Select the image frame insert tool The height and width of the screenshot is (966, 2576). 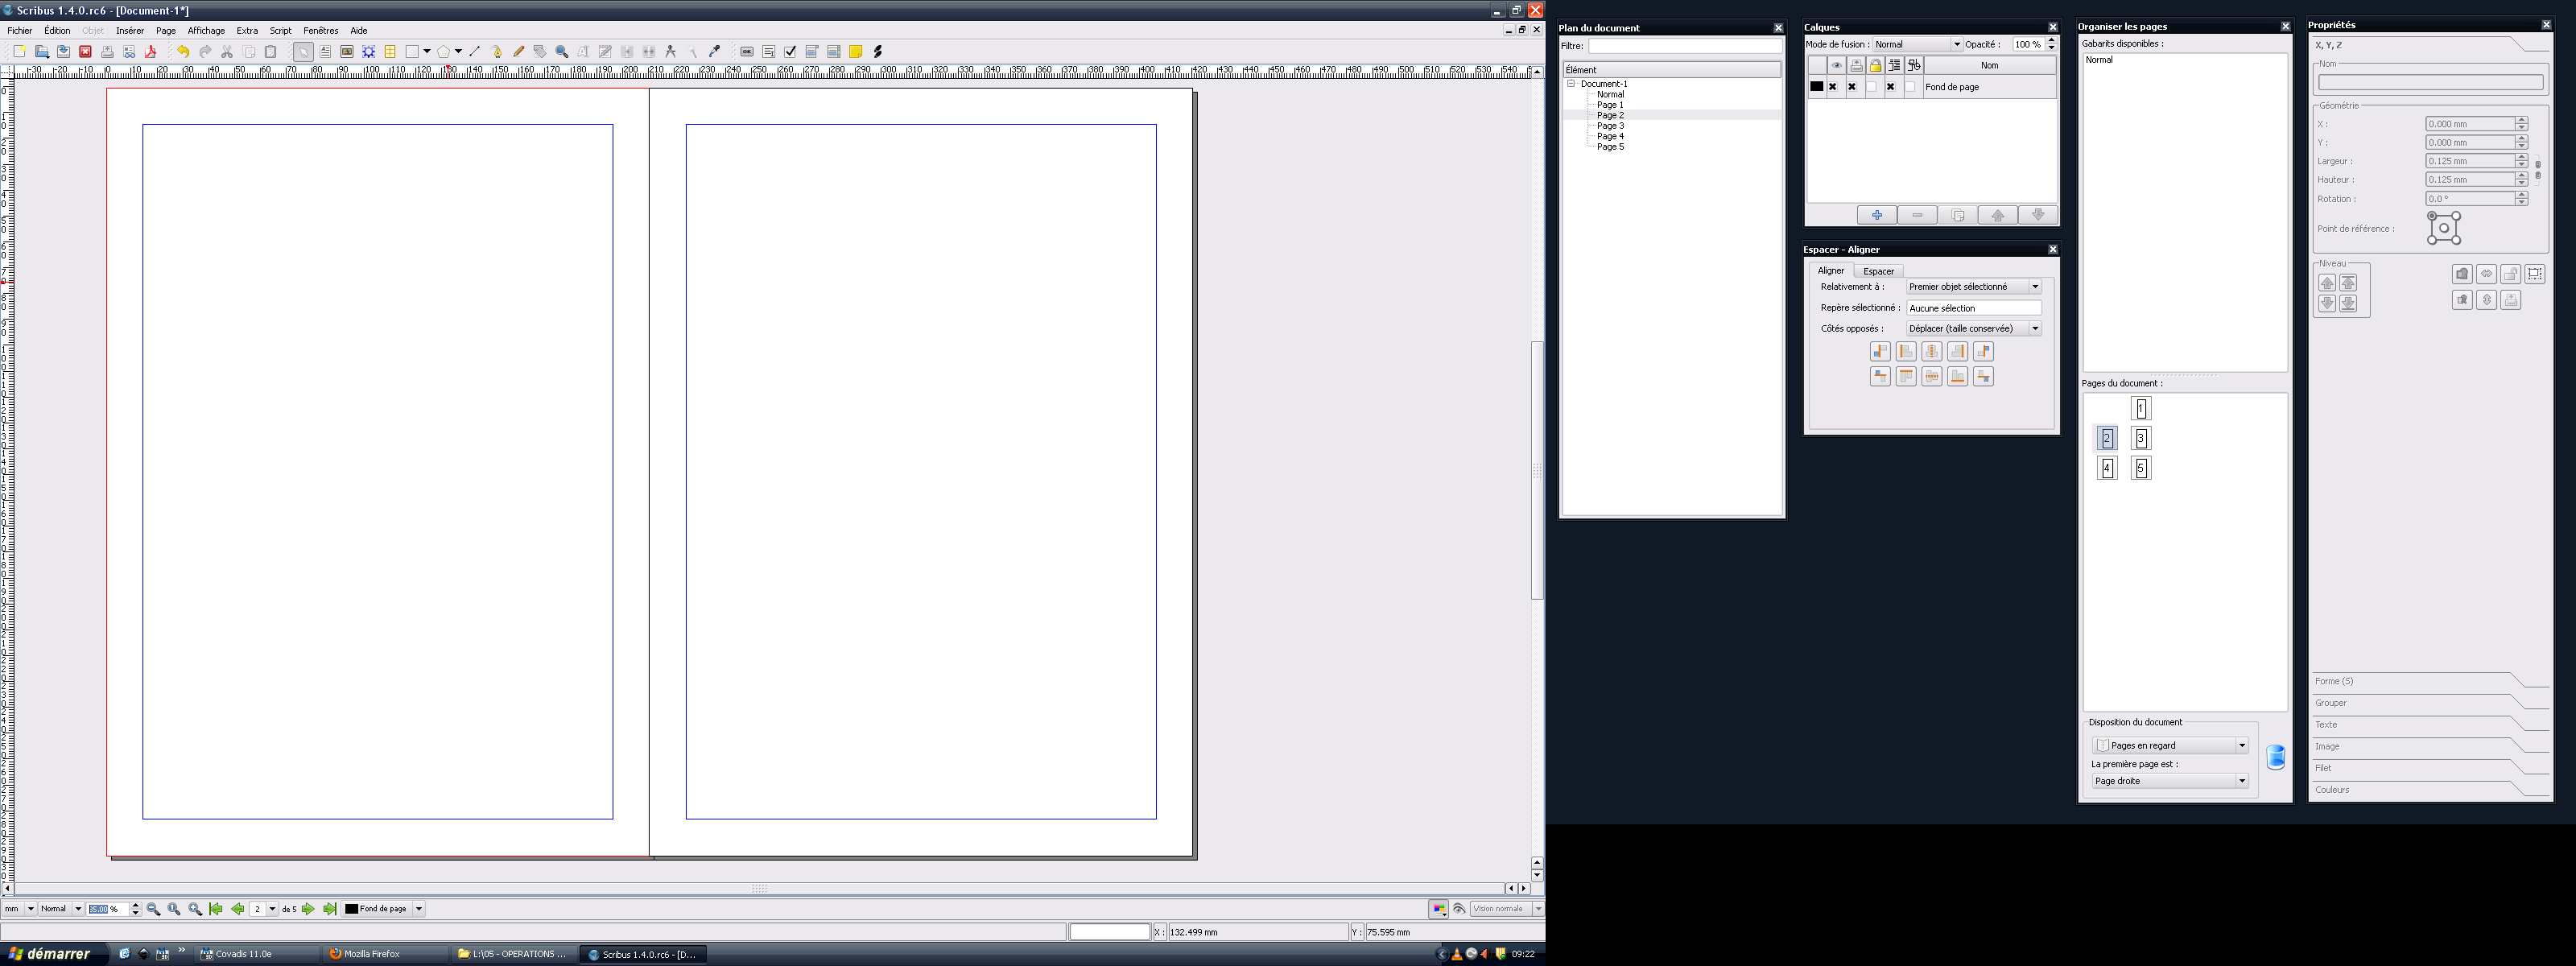347,52
